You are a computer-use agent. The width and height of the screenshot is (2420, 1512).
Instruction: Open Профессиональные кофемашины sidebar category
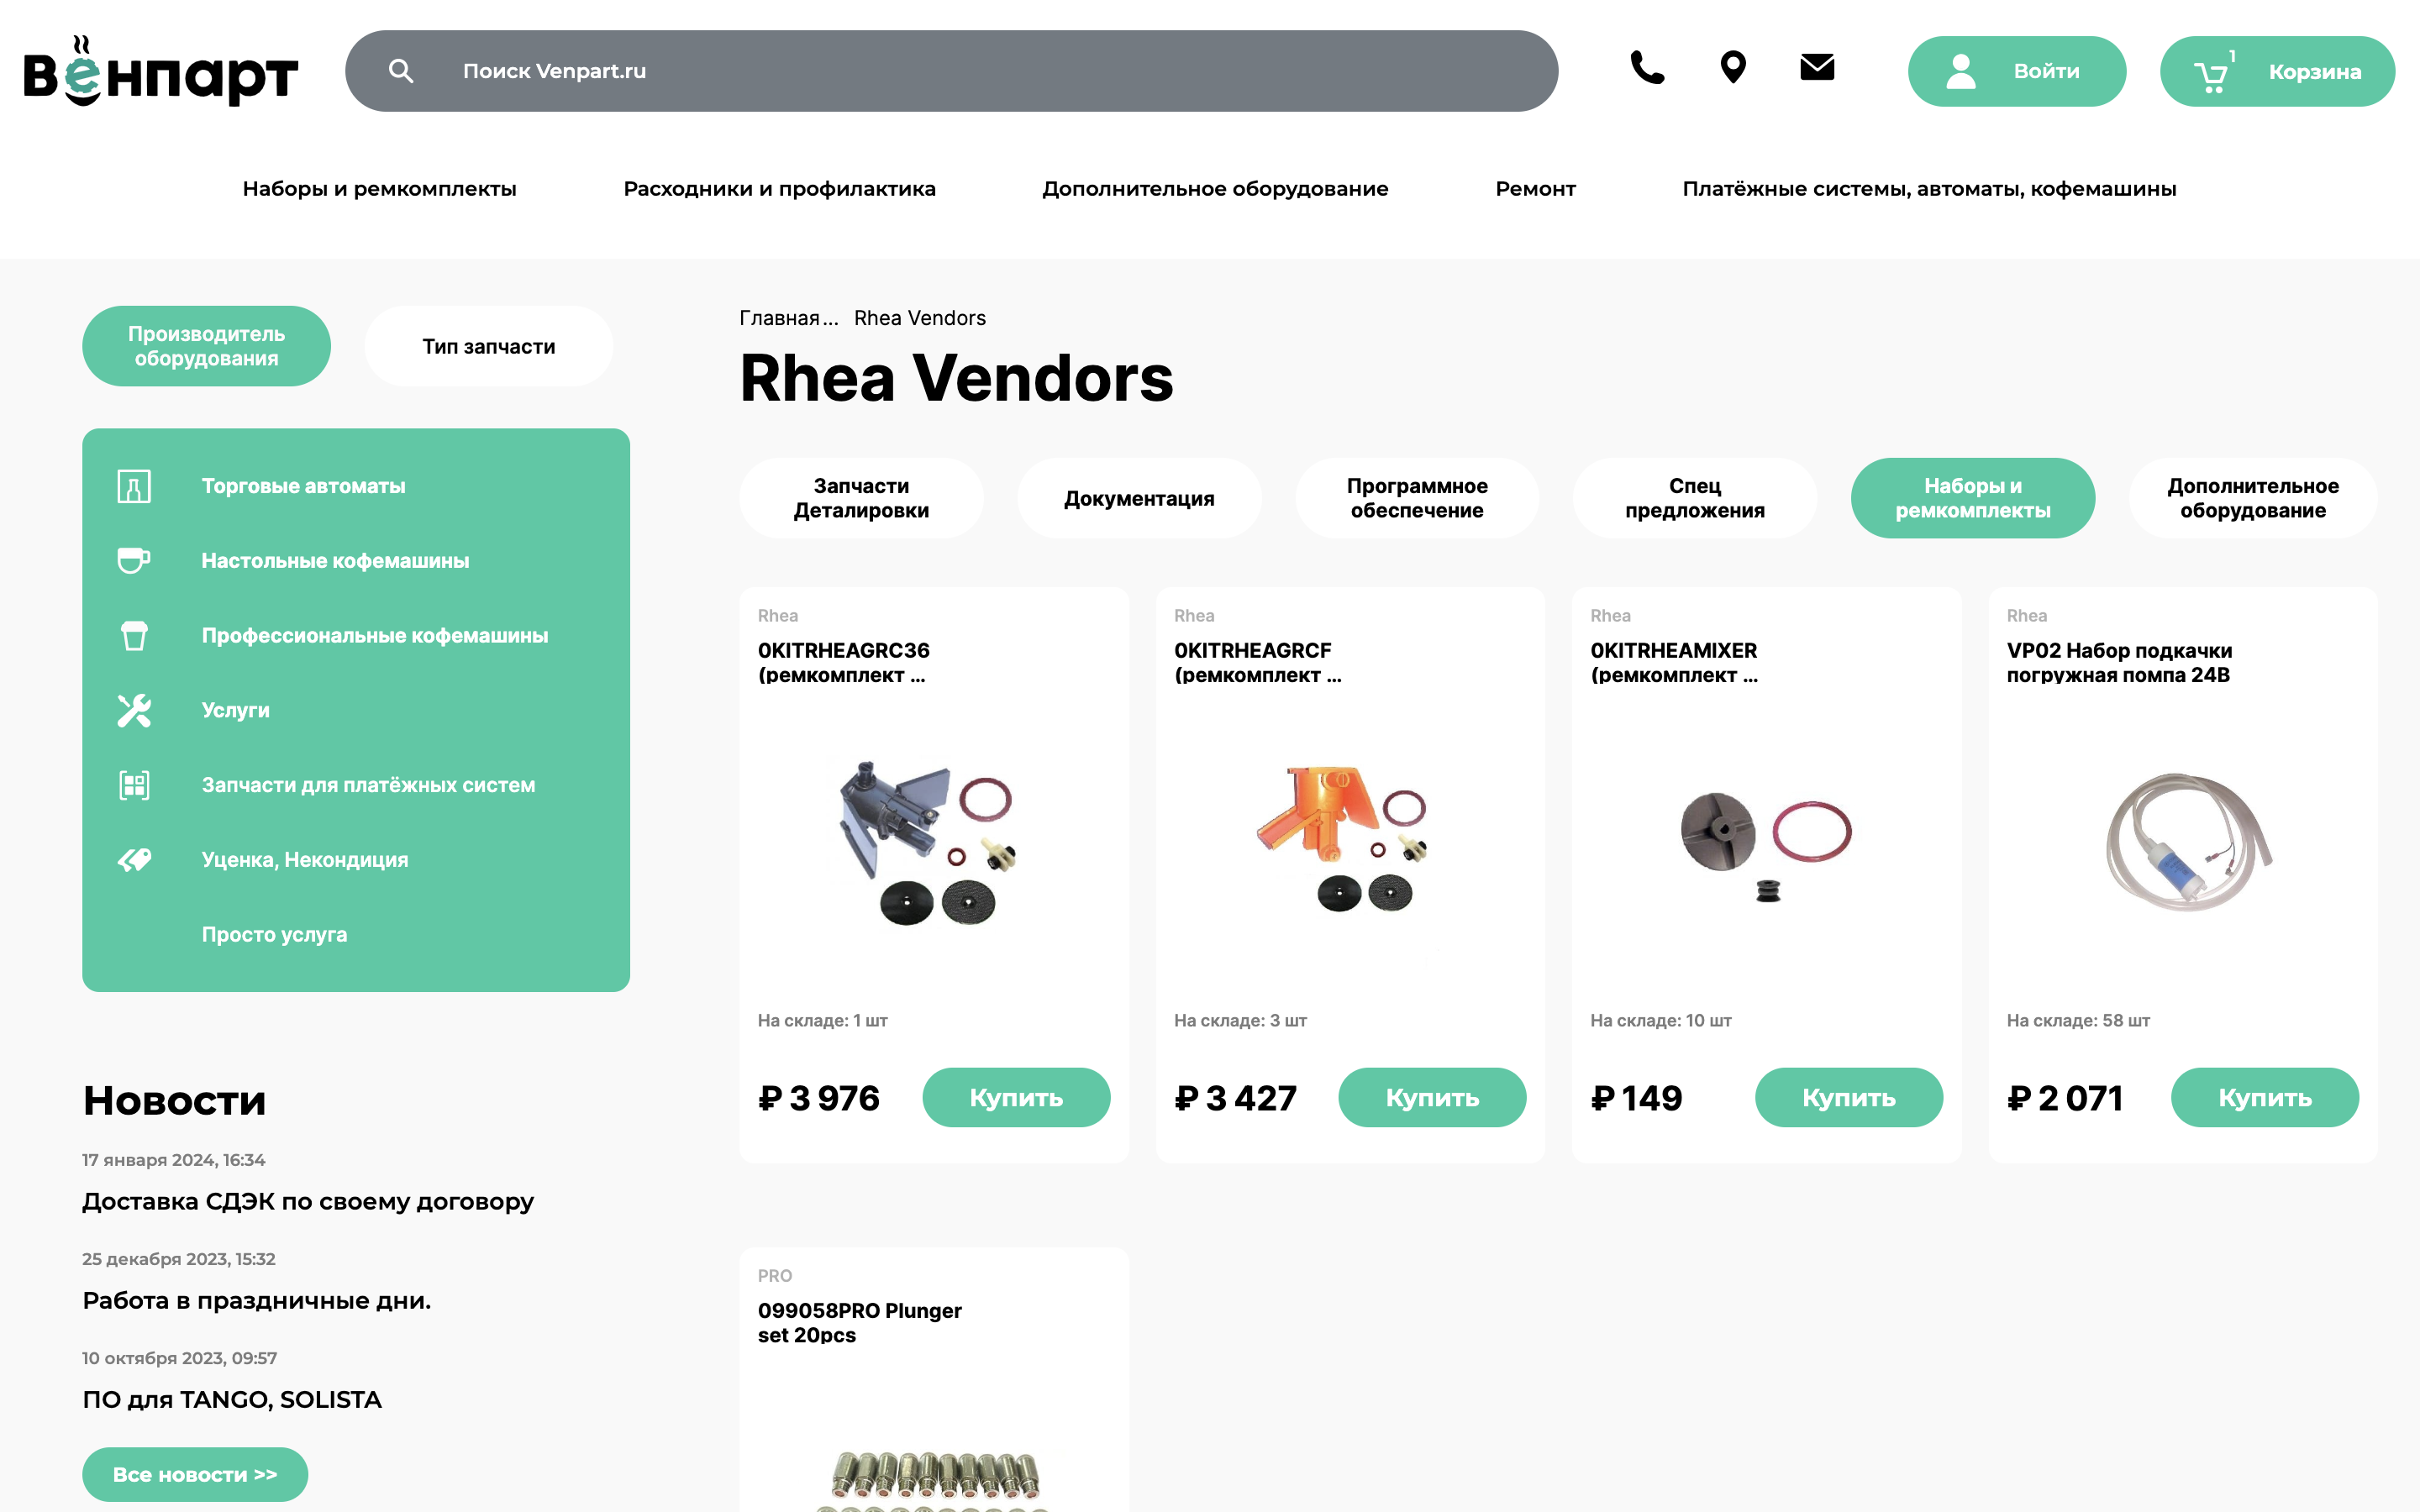pyautogui.click(x=375, y=636)
